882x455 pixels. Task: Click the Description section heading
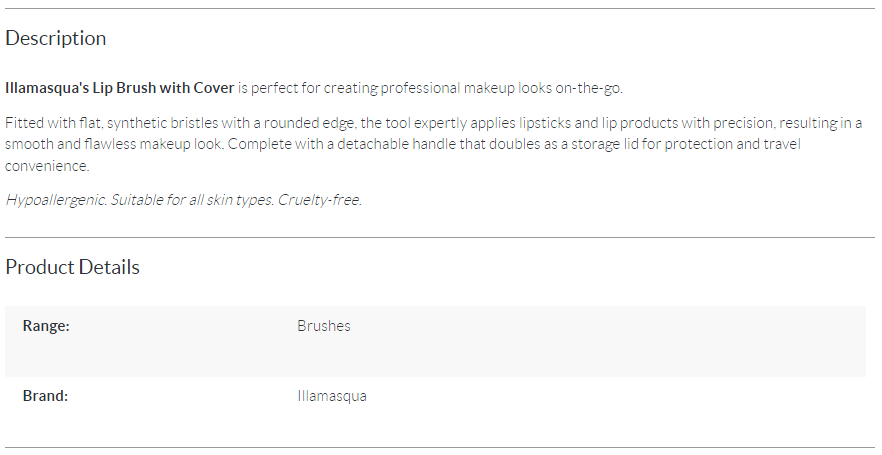56,38
